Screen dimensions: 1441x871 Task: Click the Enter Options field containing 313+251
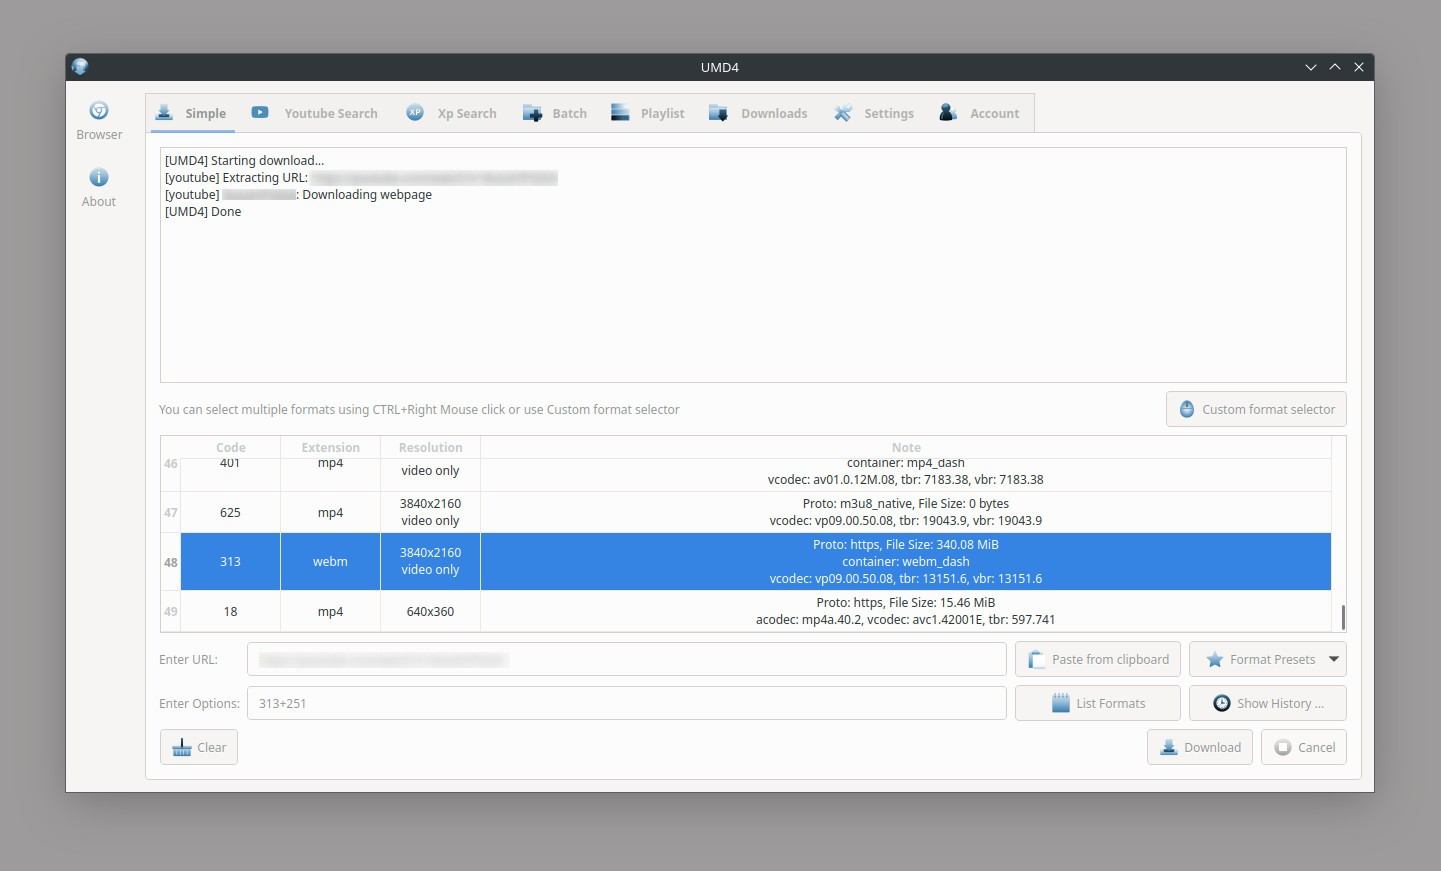[x=627, y=703]
